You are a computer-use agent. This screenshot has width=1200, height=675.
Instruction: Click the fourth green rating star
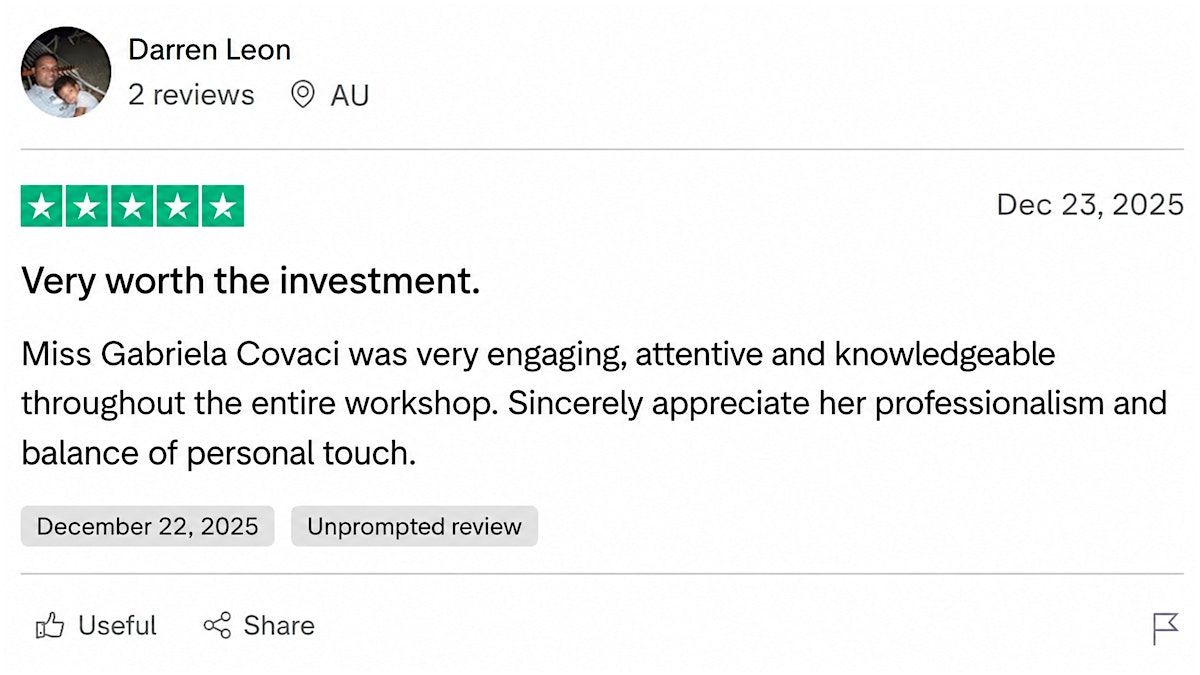click(177, 207)
